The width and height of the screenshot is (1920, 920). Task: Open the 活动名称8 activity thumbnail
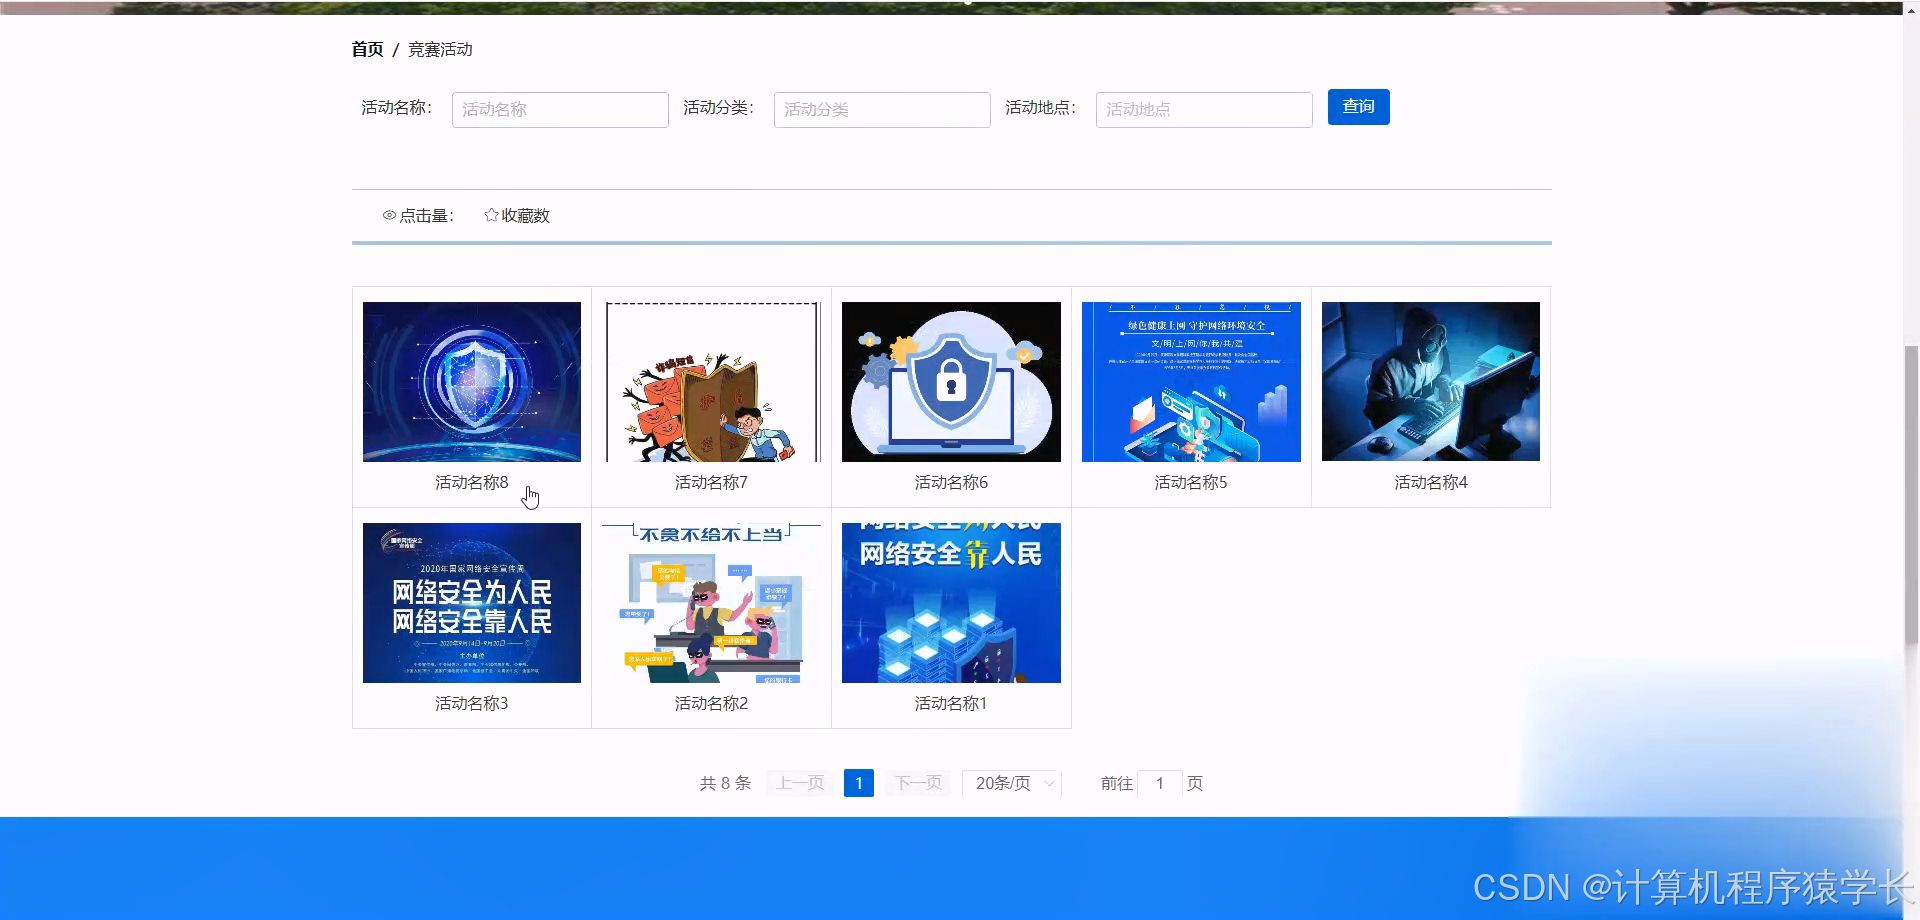click(471, 381)
